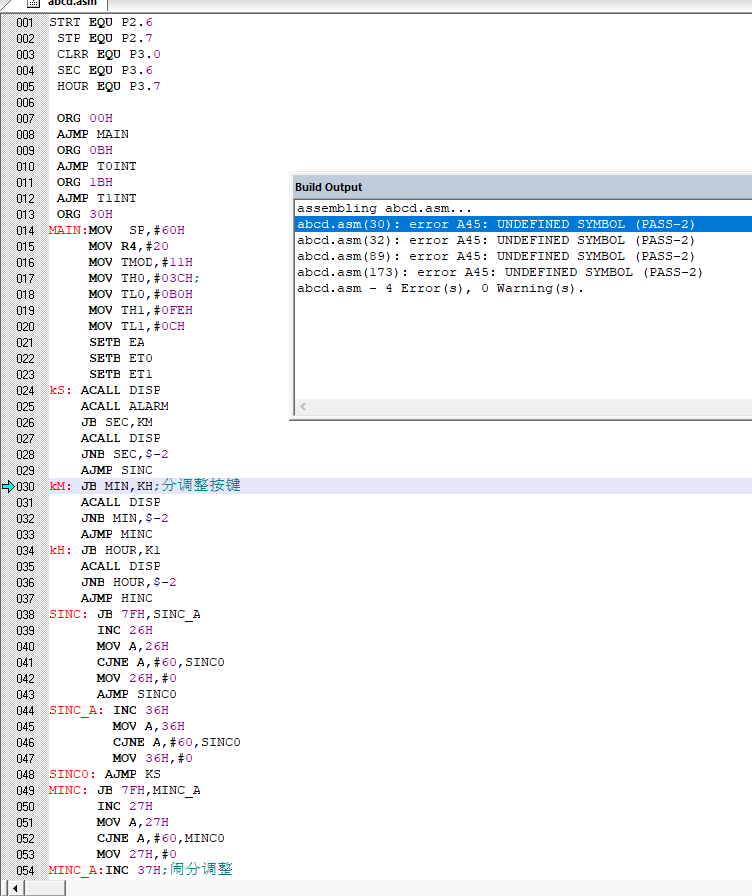Click the 'JB SEC,KM' line
The width and height of the screenshot is (752, 896).
click(x=117, y=422)
